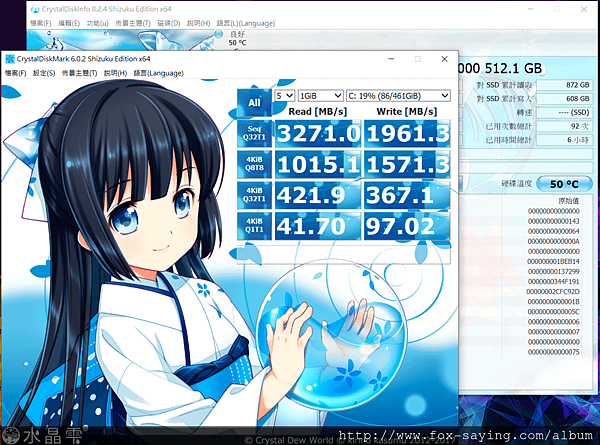Click the CrystalDiskInfo title bar app icon
600x445 pixels.
coord(35,9)
